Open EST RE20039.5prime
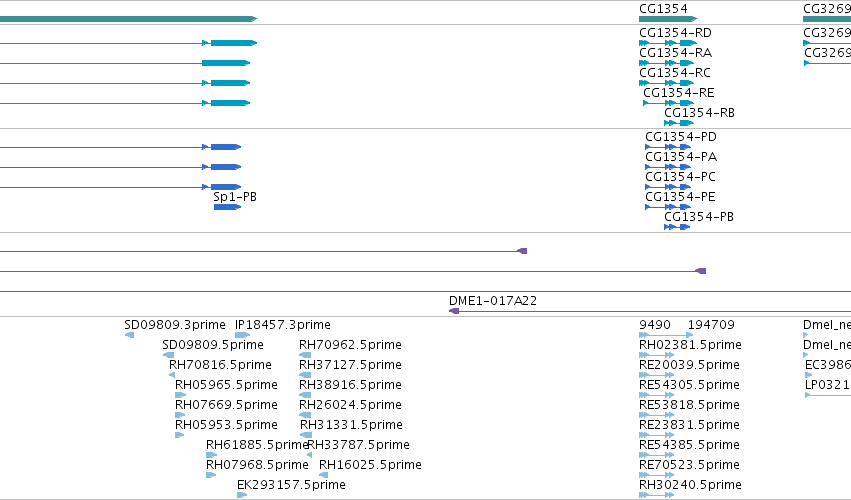The height and width of the screenshot is (500, 851). [689, 365]
